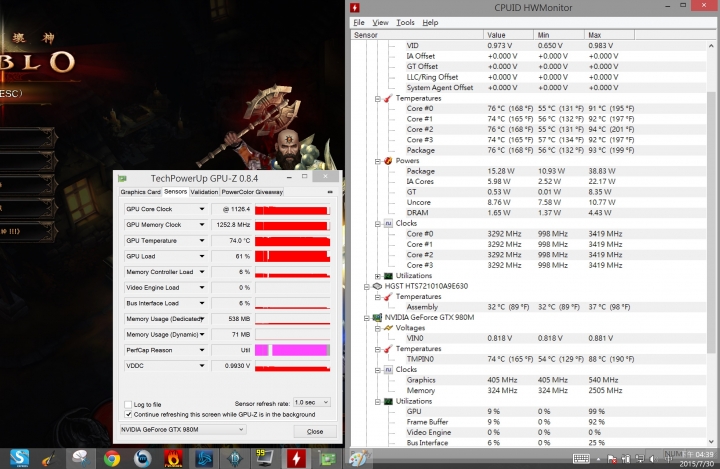The image size is (720, 469).
Task: Switch to HWMonitor red lightning taskbar icon
Action: (296, 458)
